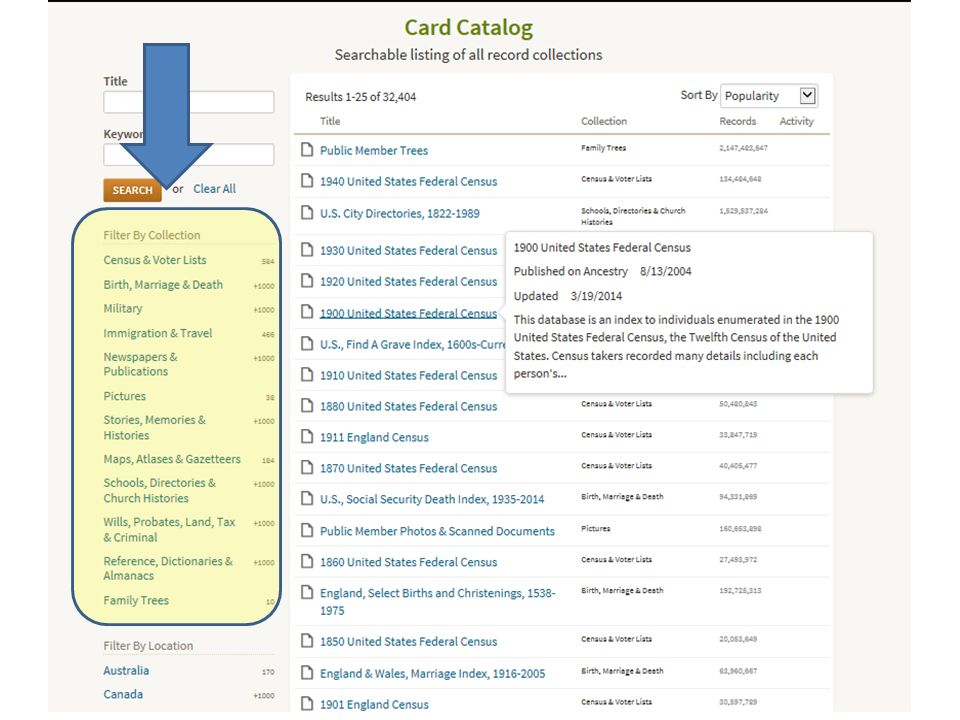960x720 pixels.
Task: Filter by Family Trees collection
Action: 136,601
